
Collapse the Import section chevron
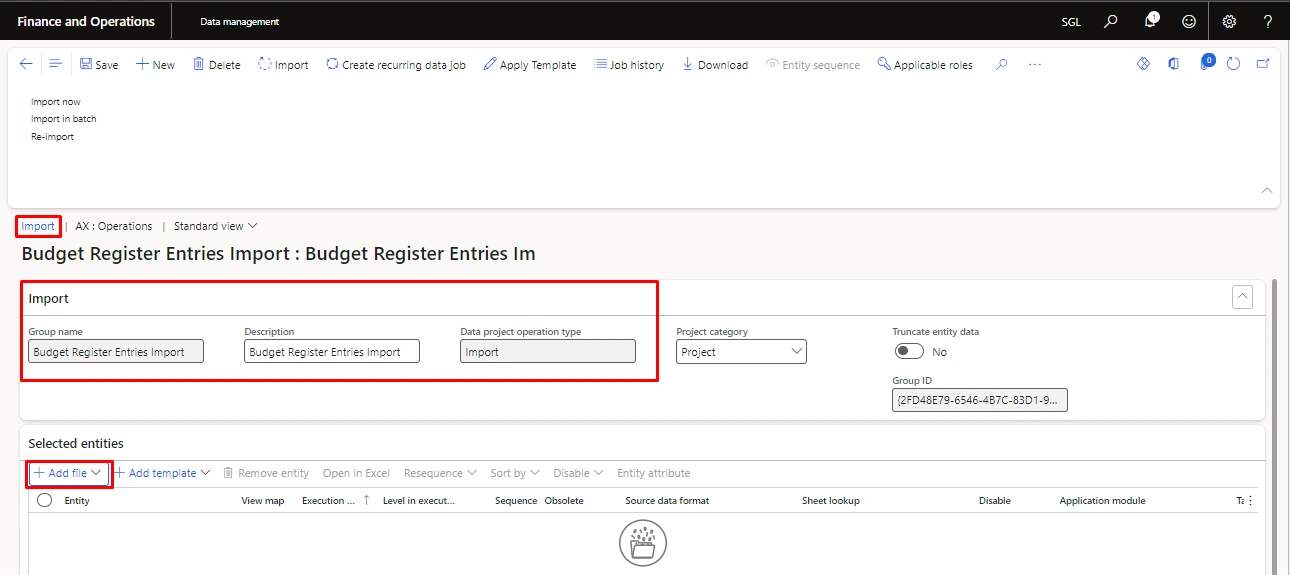click(1243, 297)
